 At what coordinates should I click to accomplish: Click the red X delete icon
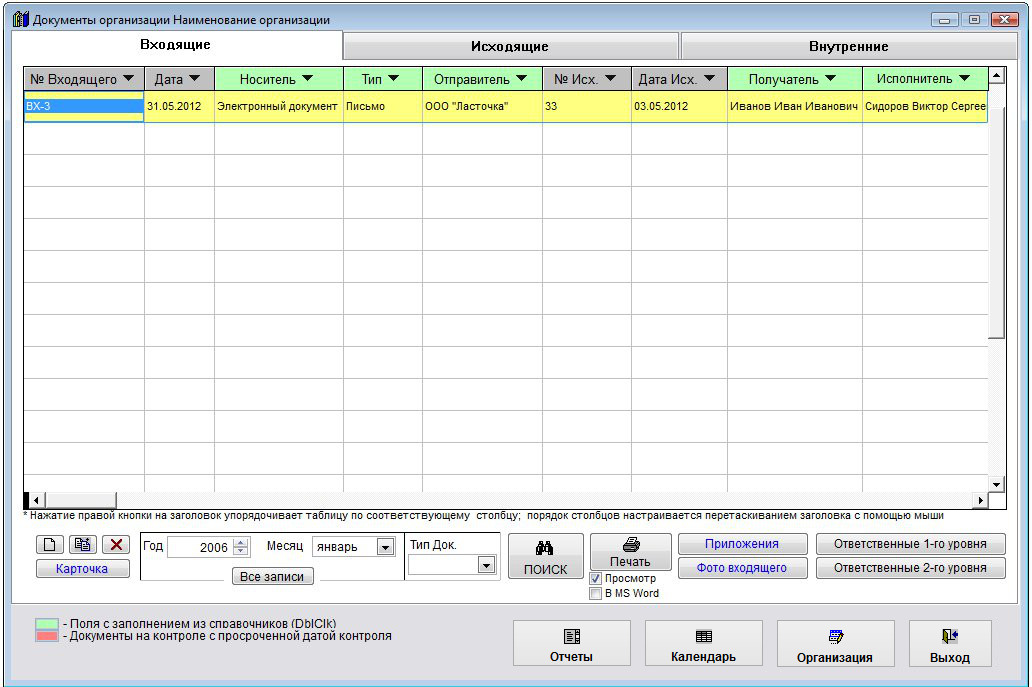(117, 545)
